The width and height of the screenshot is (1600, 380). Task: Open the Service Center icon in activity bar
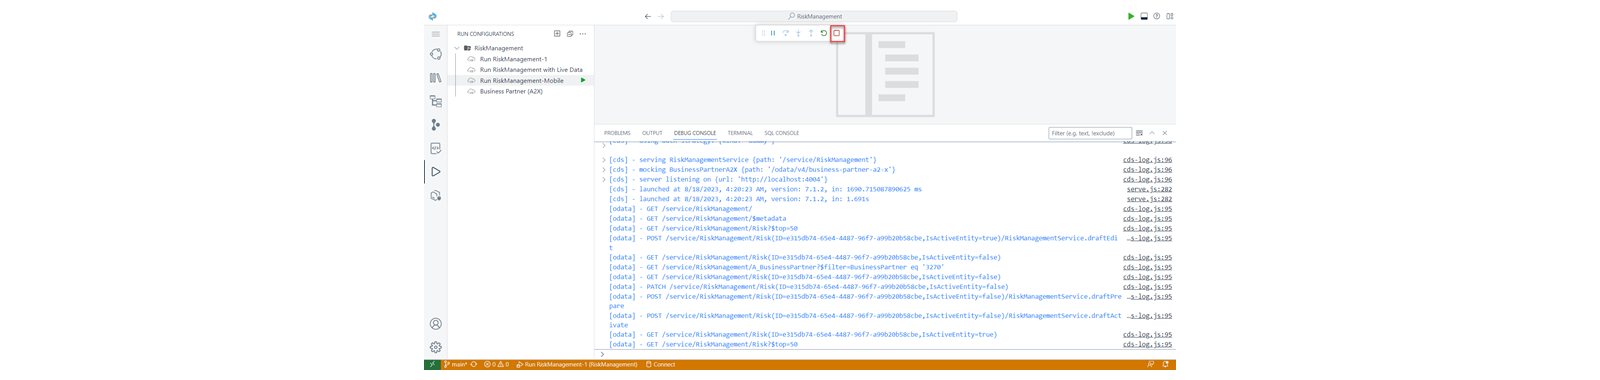(x=435, y=148)
